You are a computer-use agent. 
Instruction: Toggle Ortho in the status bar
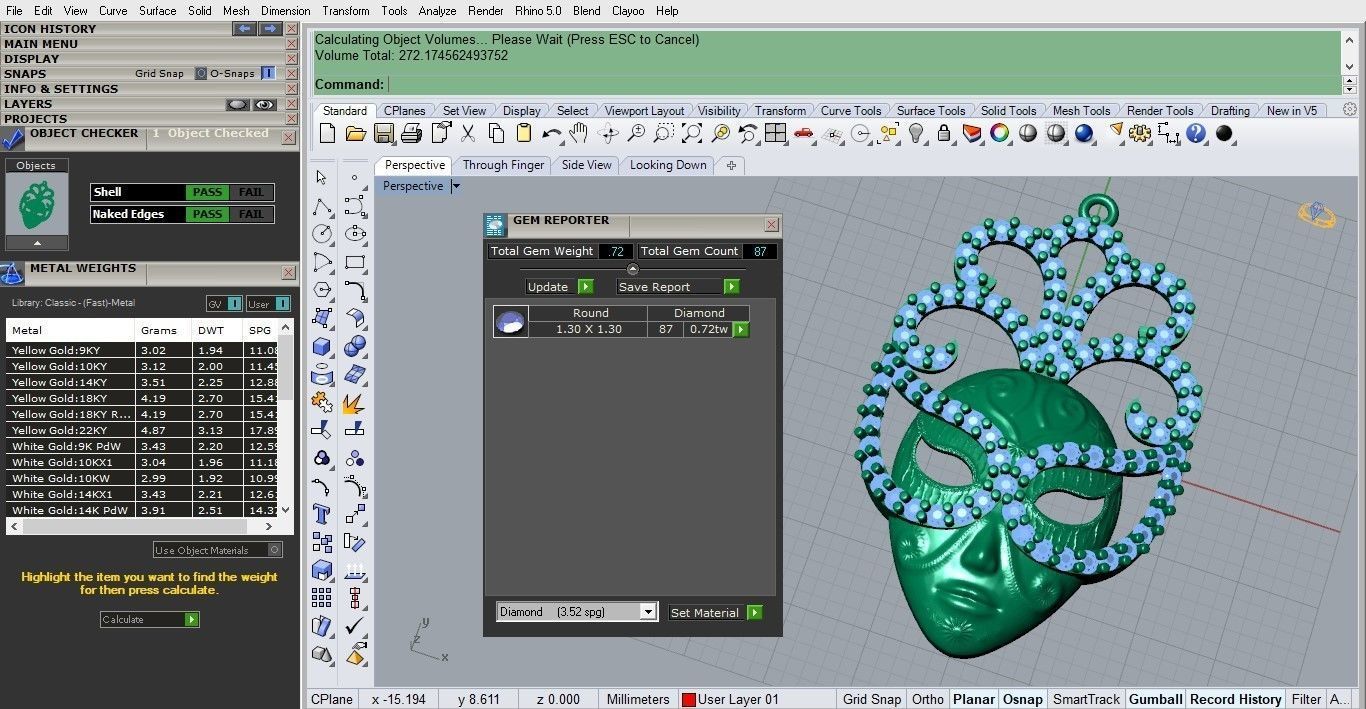[927, 699]
